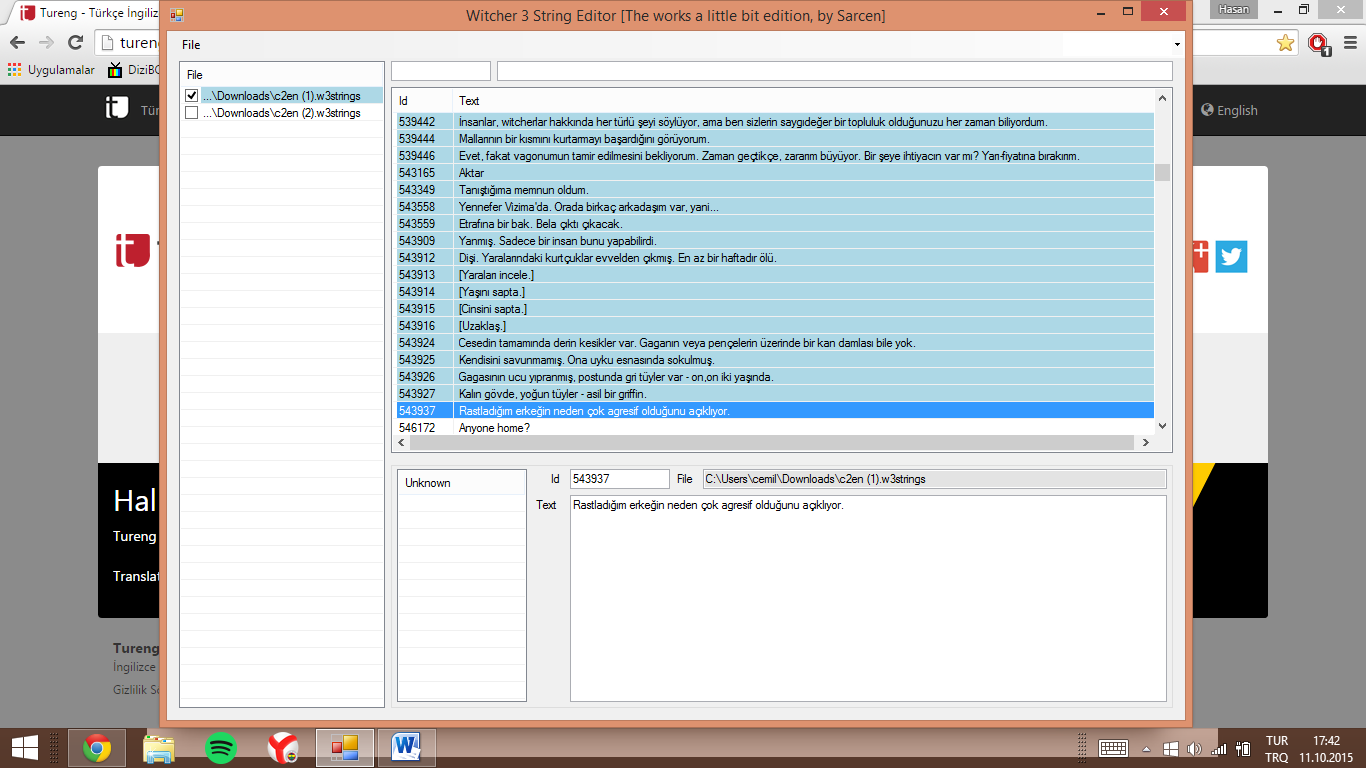Switch Tureng language to English
Viewport: 1366px width, 768px height.
pyautogui.click(x=1230, y=110)
